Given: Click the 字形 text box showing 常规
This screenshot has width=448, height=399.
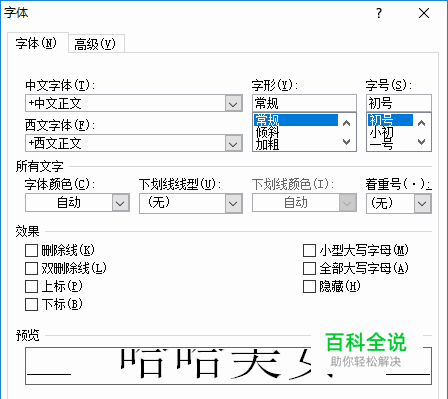Looking at the screenshot, I should point(304,103).
